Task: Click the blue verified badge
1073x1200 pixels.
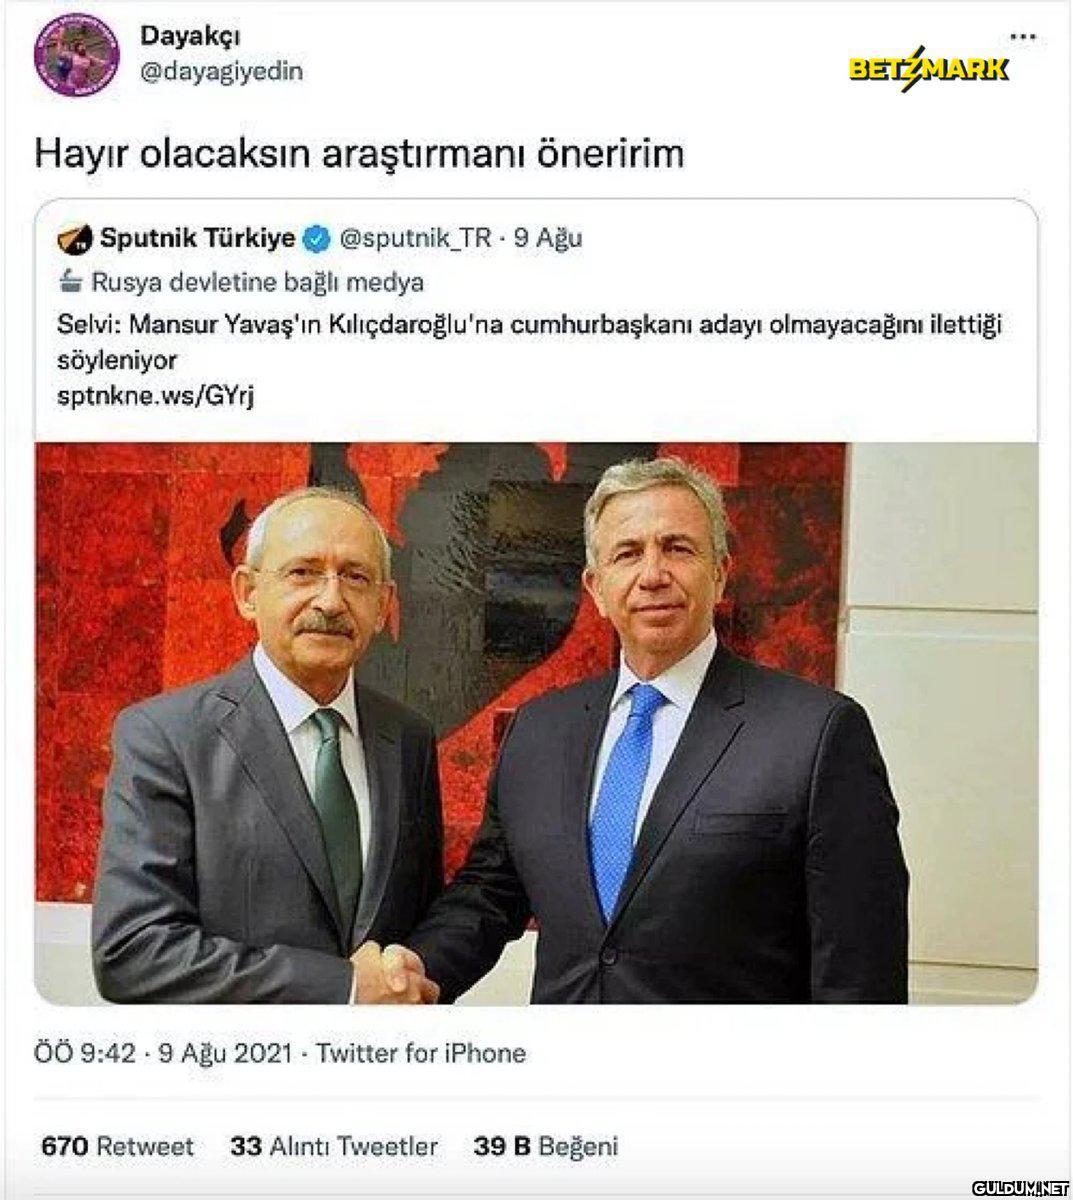Action: click(x=317, y=239)
